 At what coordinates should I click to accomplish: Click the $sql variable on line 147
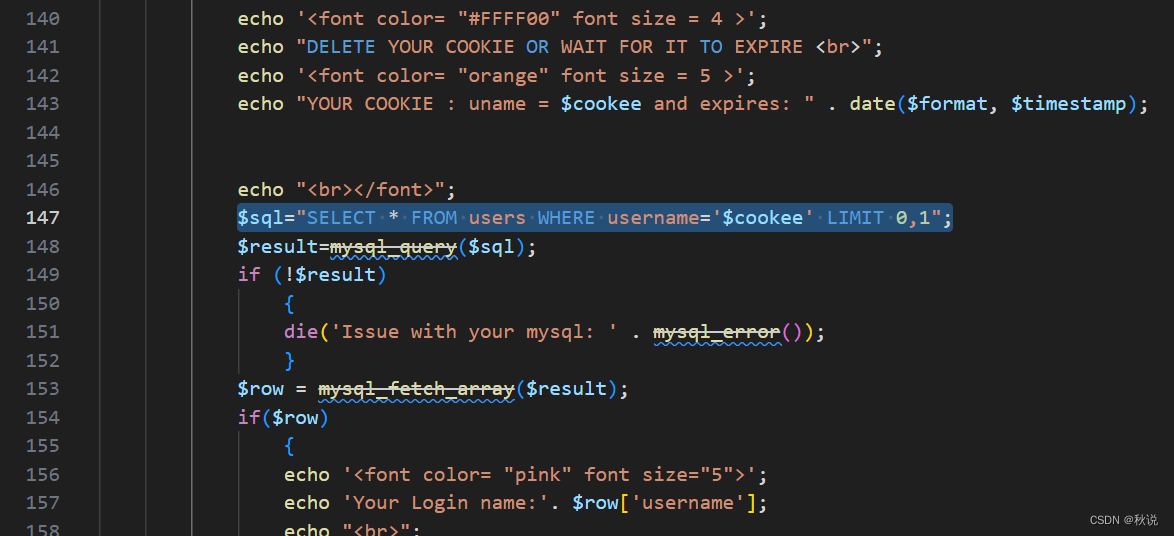[261, 218]
